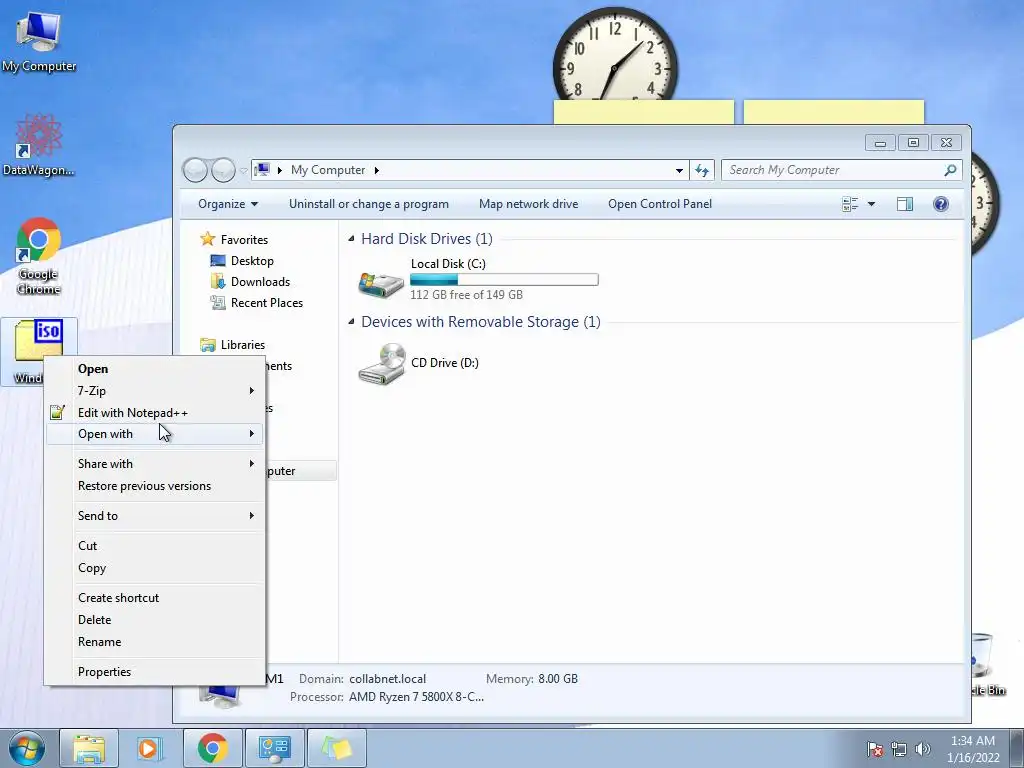This screenshot has width=1024, height=768.
Task: Open the network tray icon
Action: pos(899,749)
